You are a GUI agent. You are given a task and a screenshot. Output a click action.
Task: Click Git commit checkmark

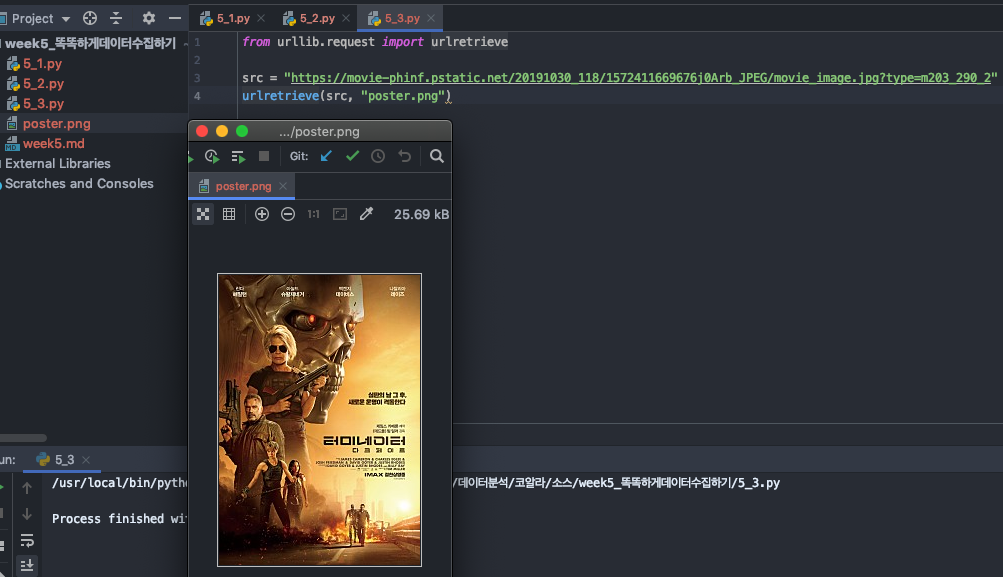pos(352,156)
